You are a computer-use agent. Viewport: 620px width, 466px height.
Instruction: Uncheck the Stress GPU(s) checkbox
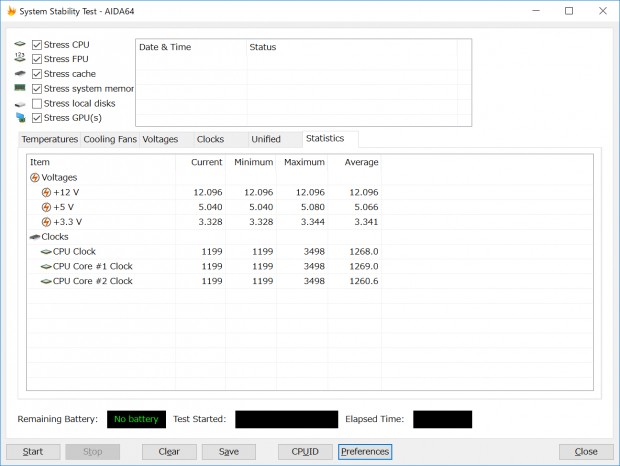(37, 118)
